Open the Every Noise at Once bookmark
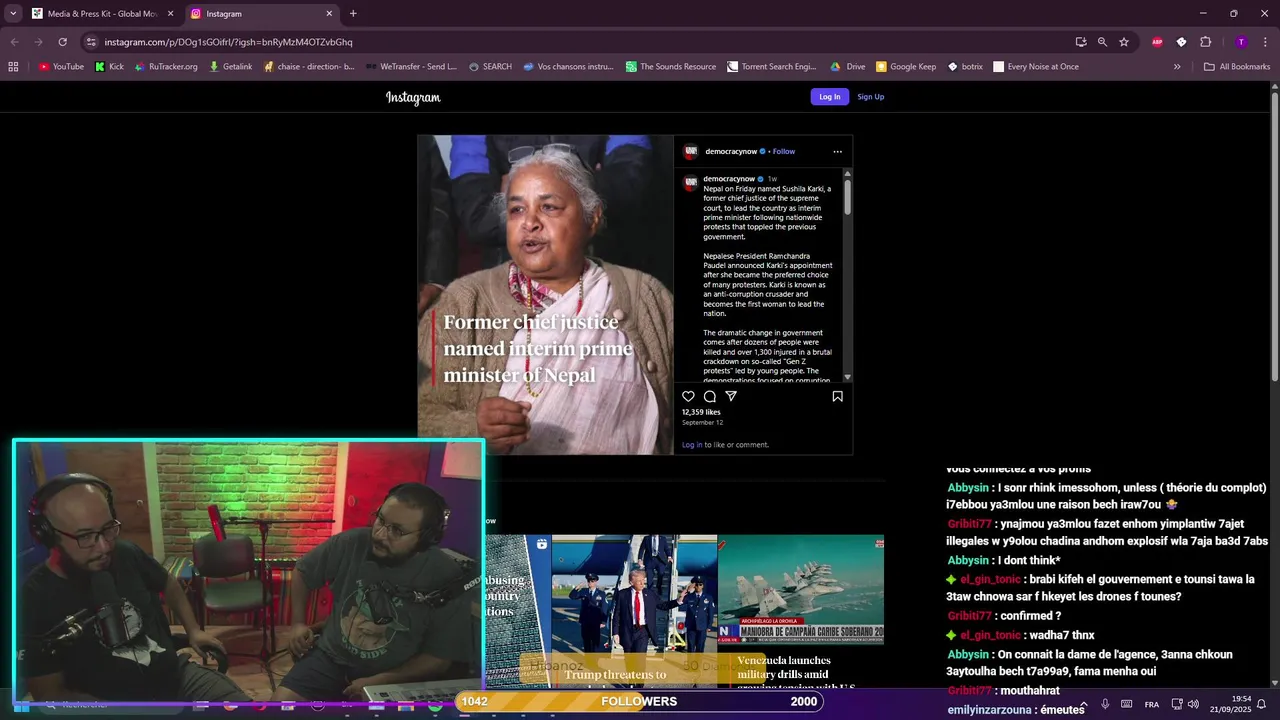 pos(1035,67)
